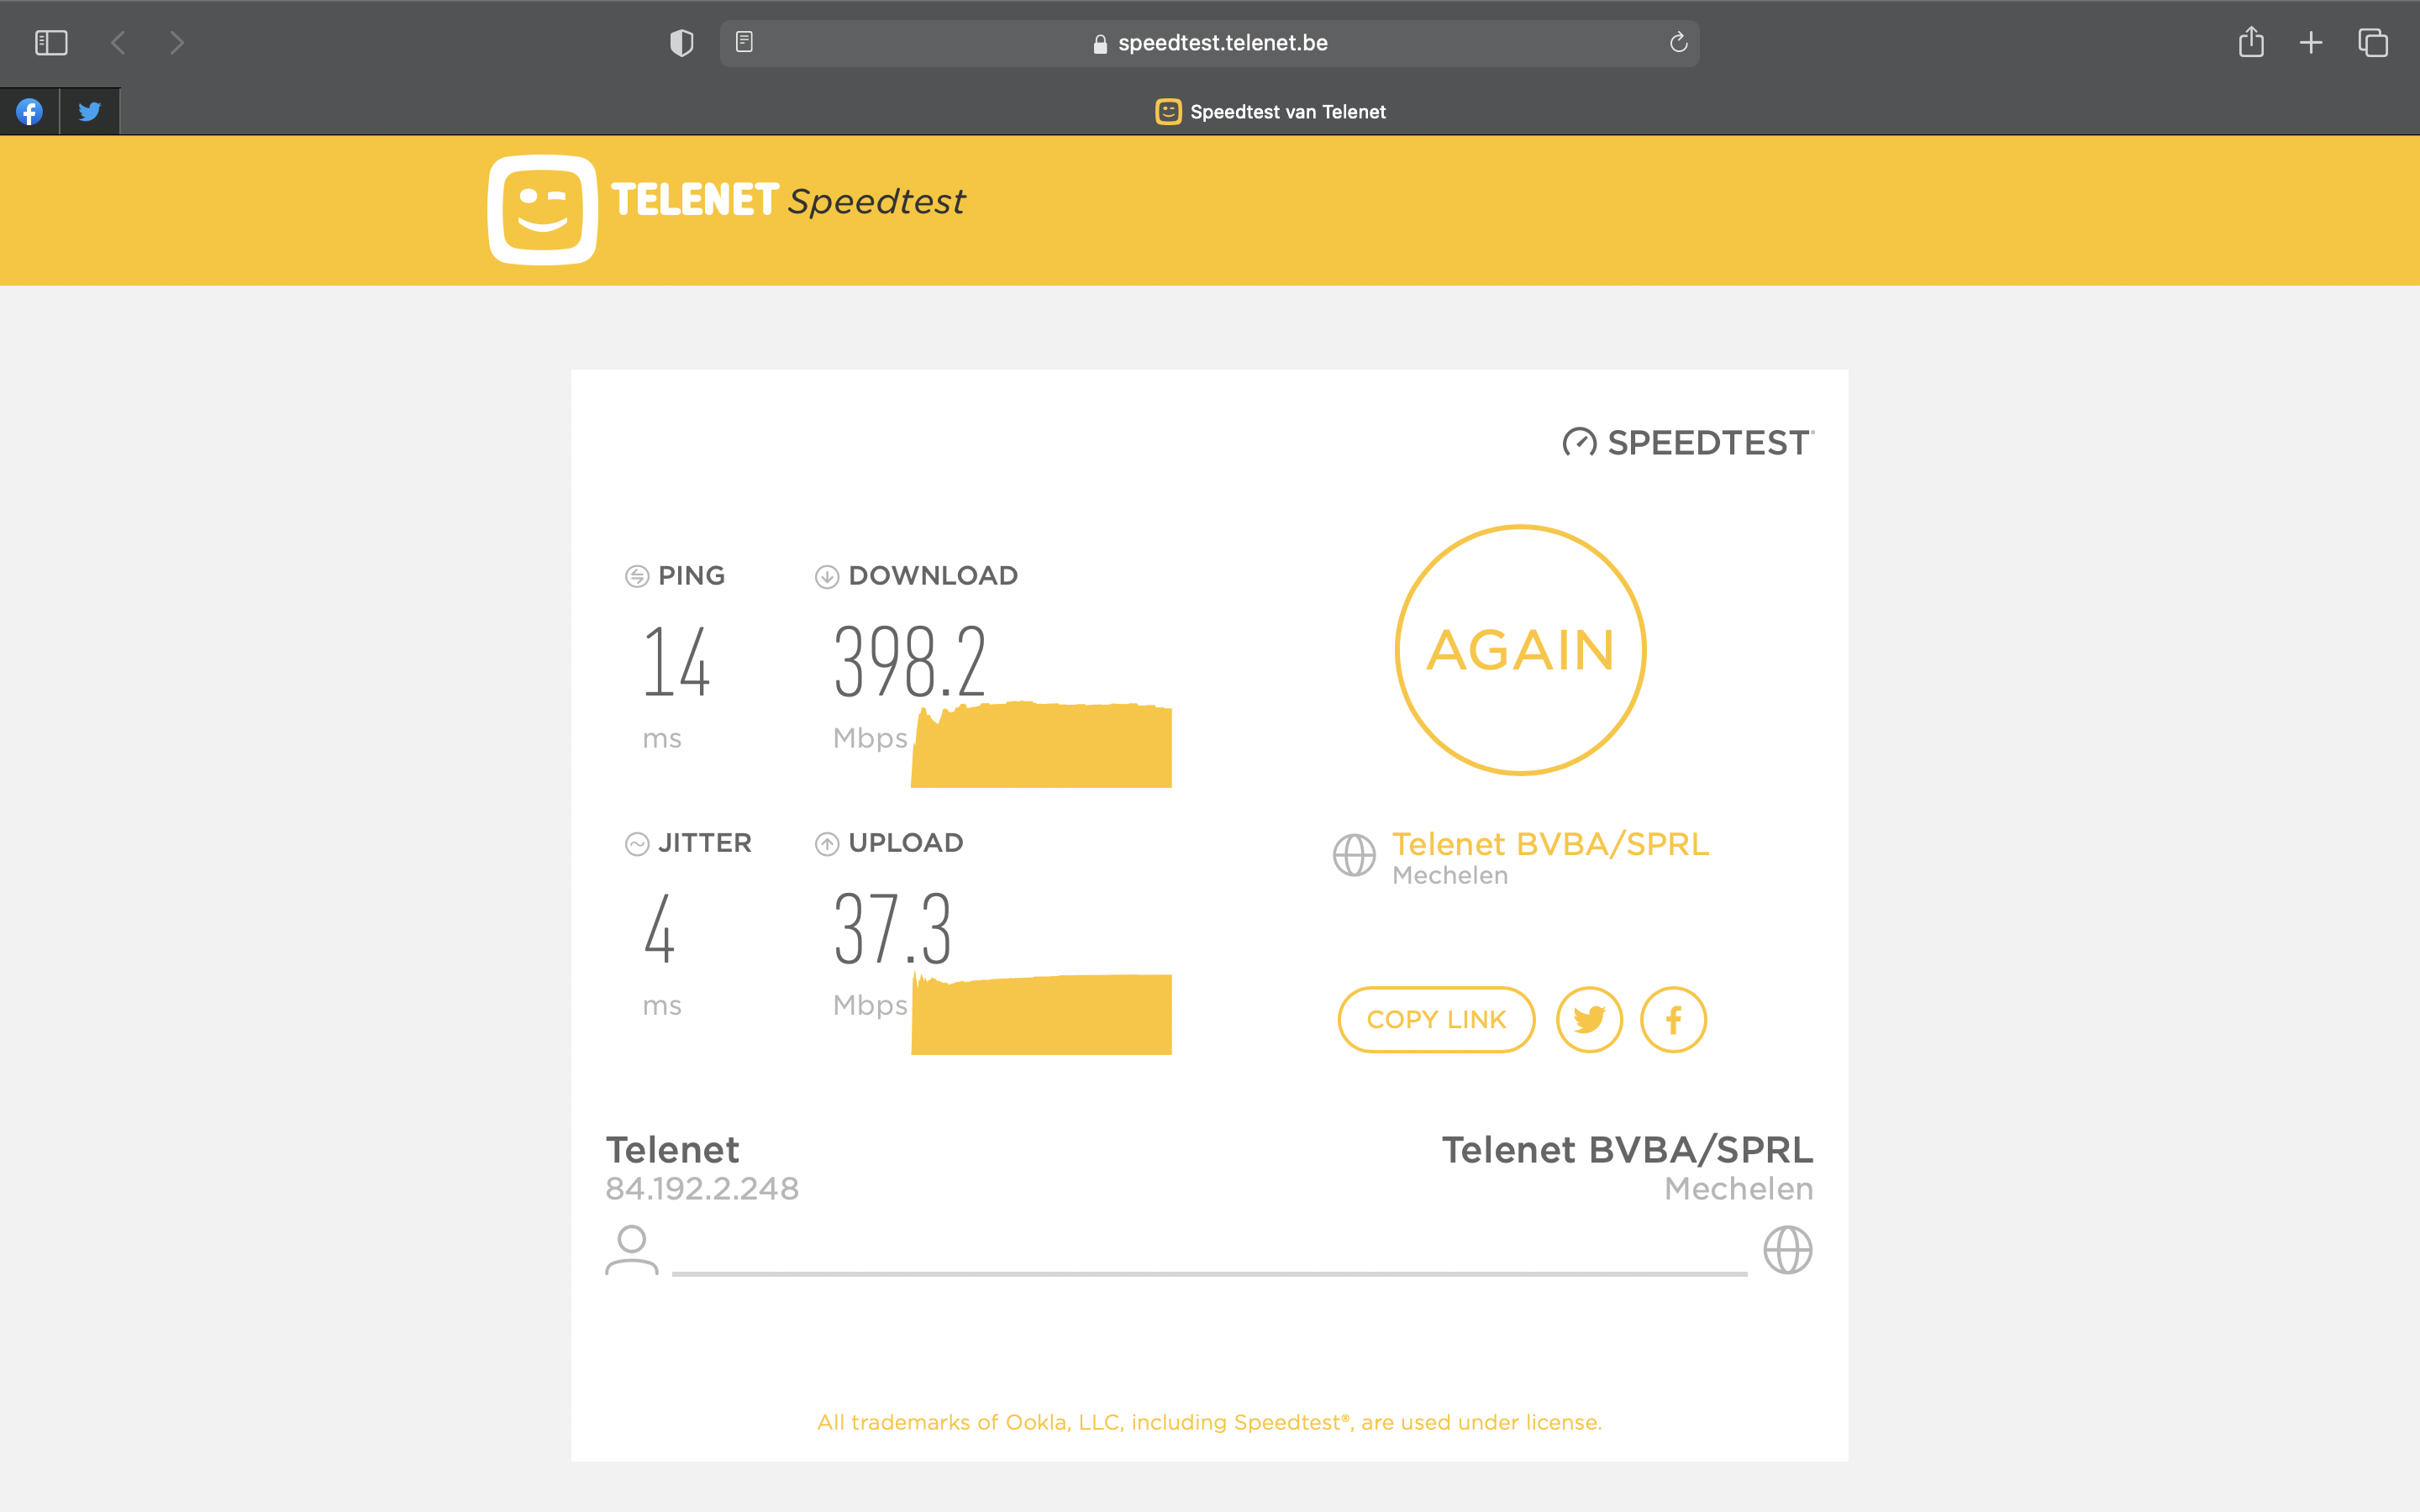Click the download speed graph

[x=1041, y=746]
